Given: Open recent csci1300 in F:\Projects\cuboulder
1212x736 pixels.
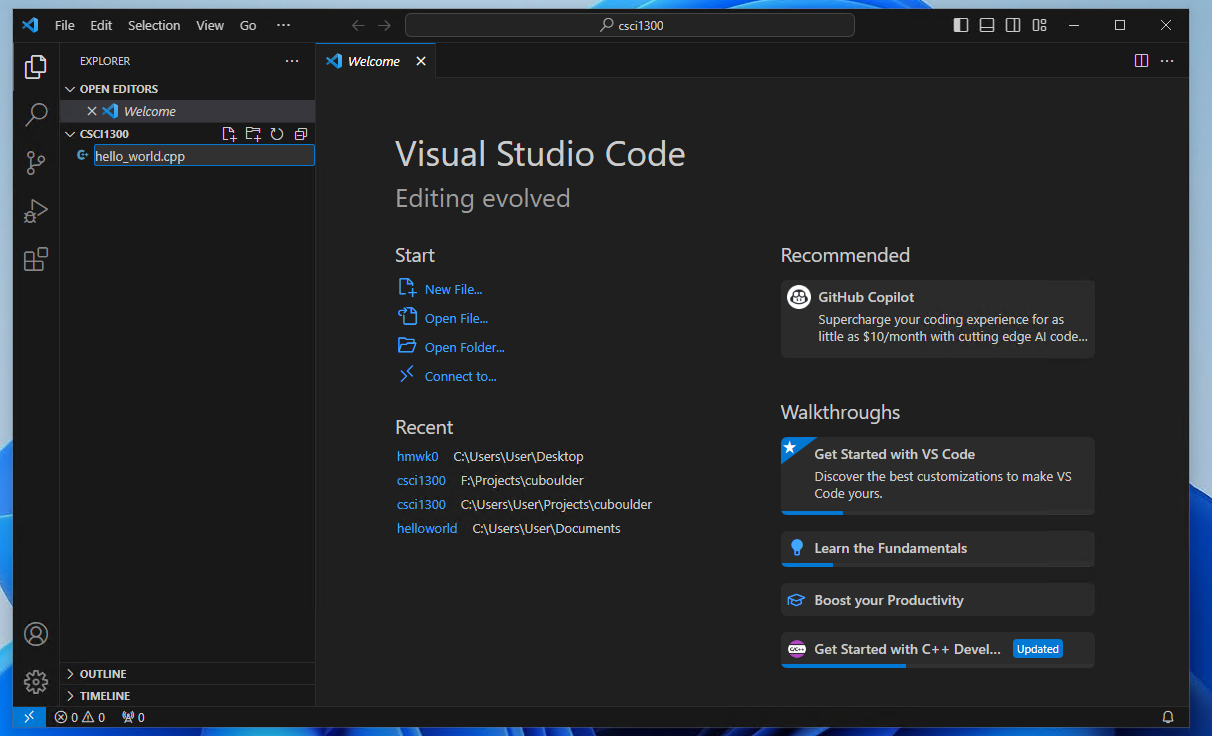Looking at the screenshot, I should [421, 480].
